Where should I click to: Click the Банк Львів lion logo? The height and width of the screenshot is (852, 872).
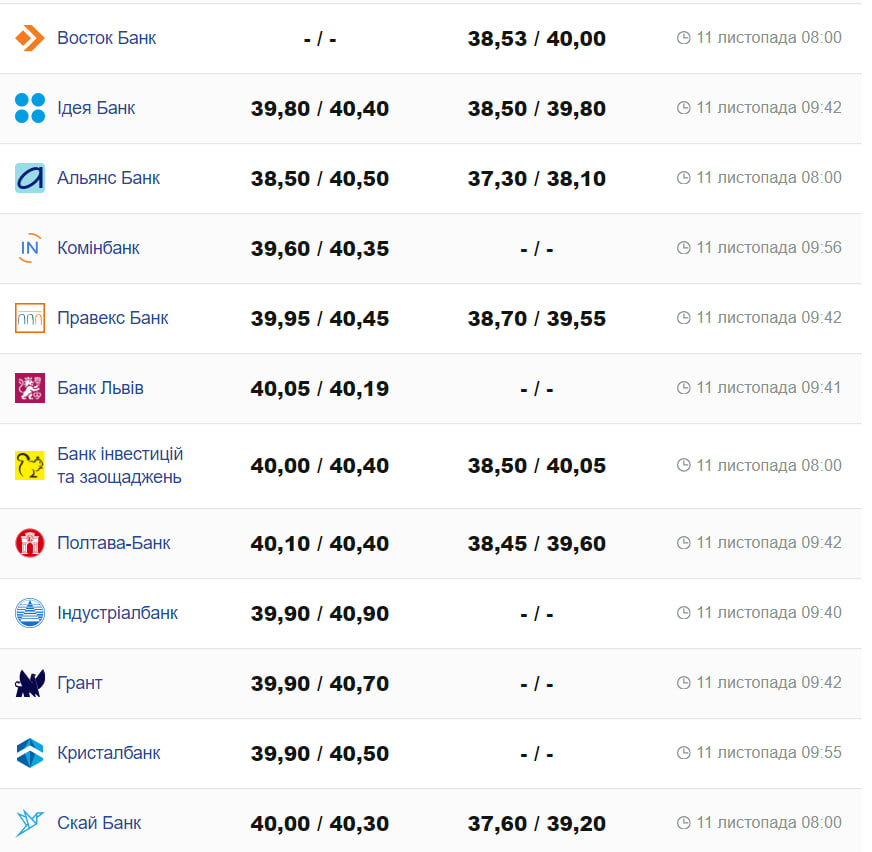point(30,388)
